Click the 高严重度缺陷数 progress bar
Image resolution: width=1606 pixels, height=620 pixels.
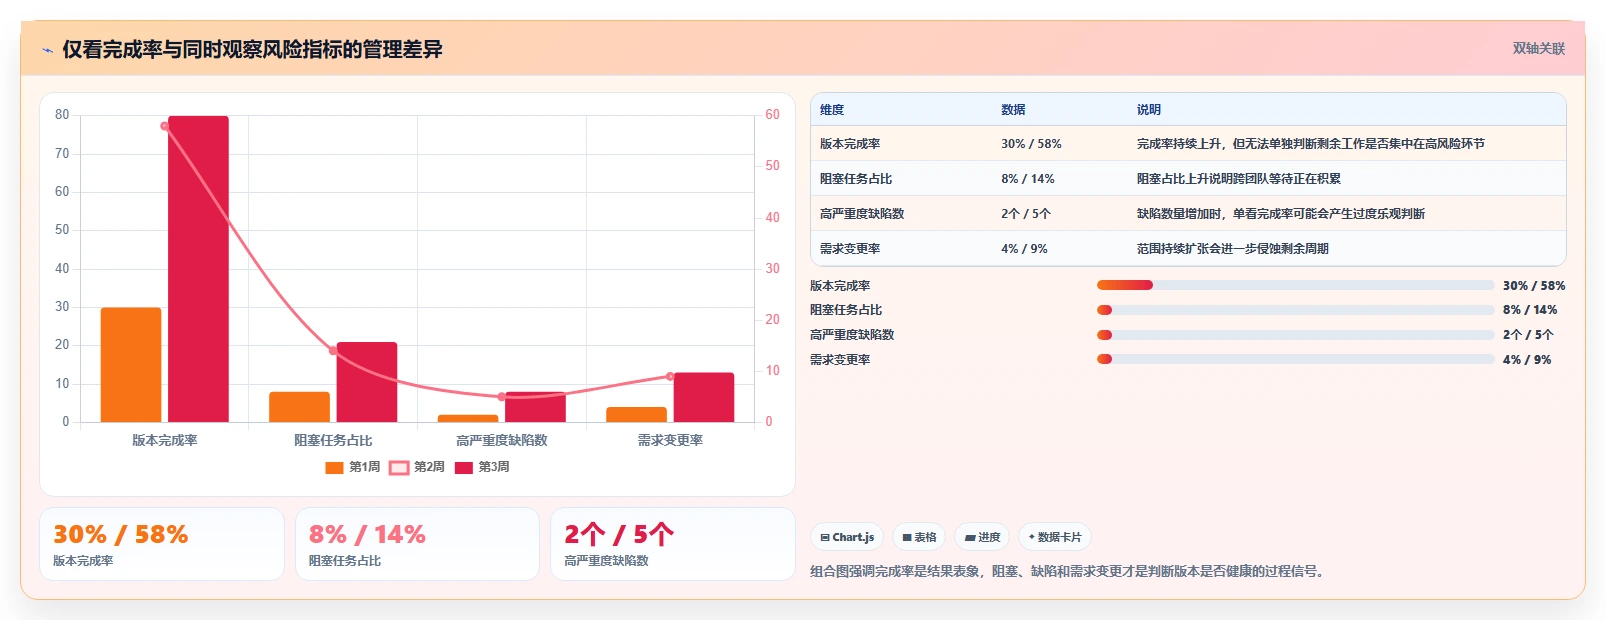coord(1295,335)
